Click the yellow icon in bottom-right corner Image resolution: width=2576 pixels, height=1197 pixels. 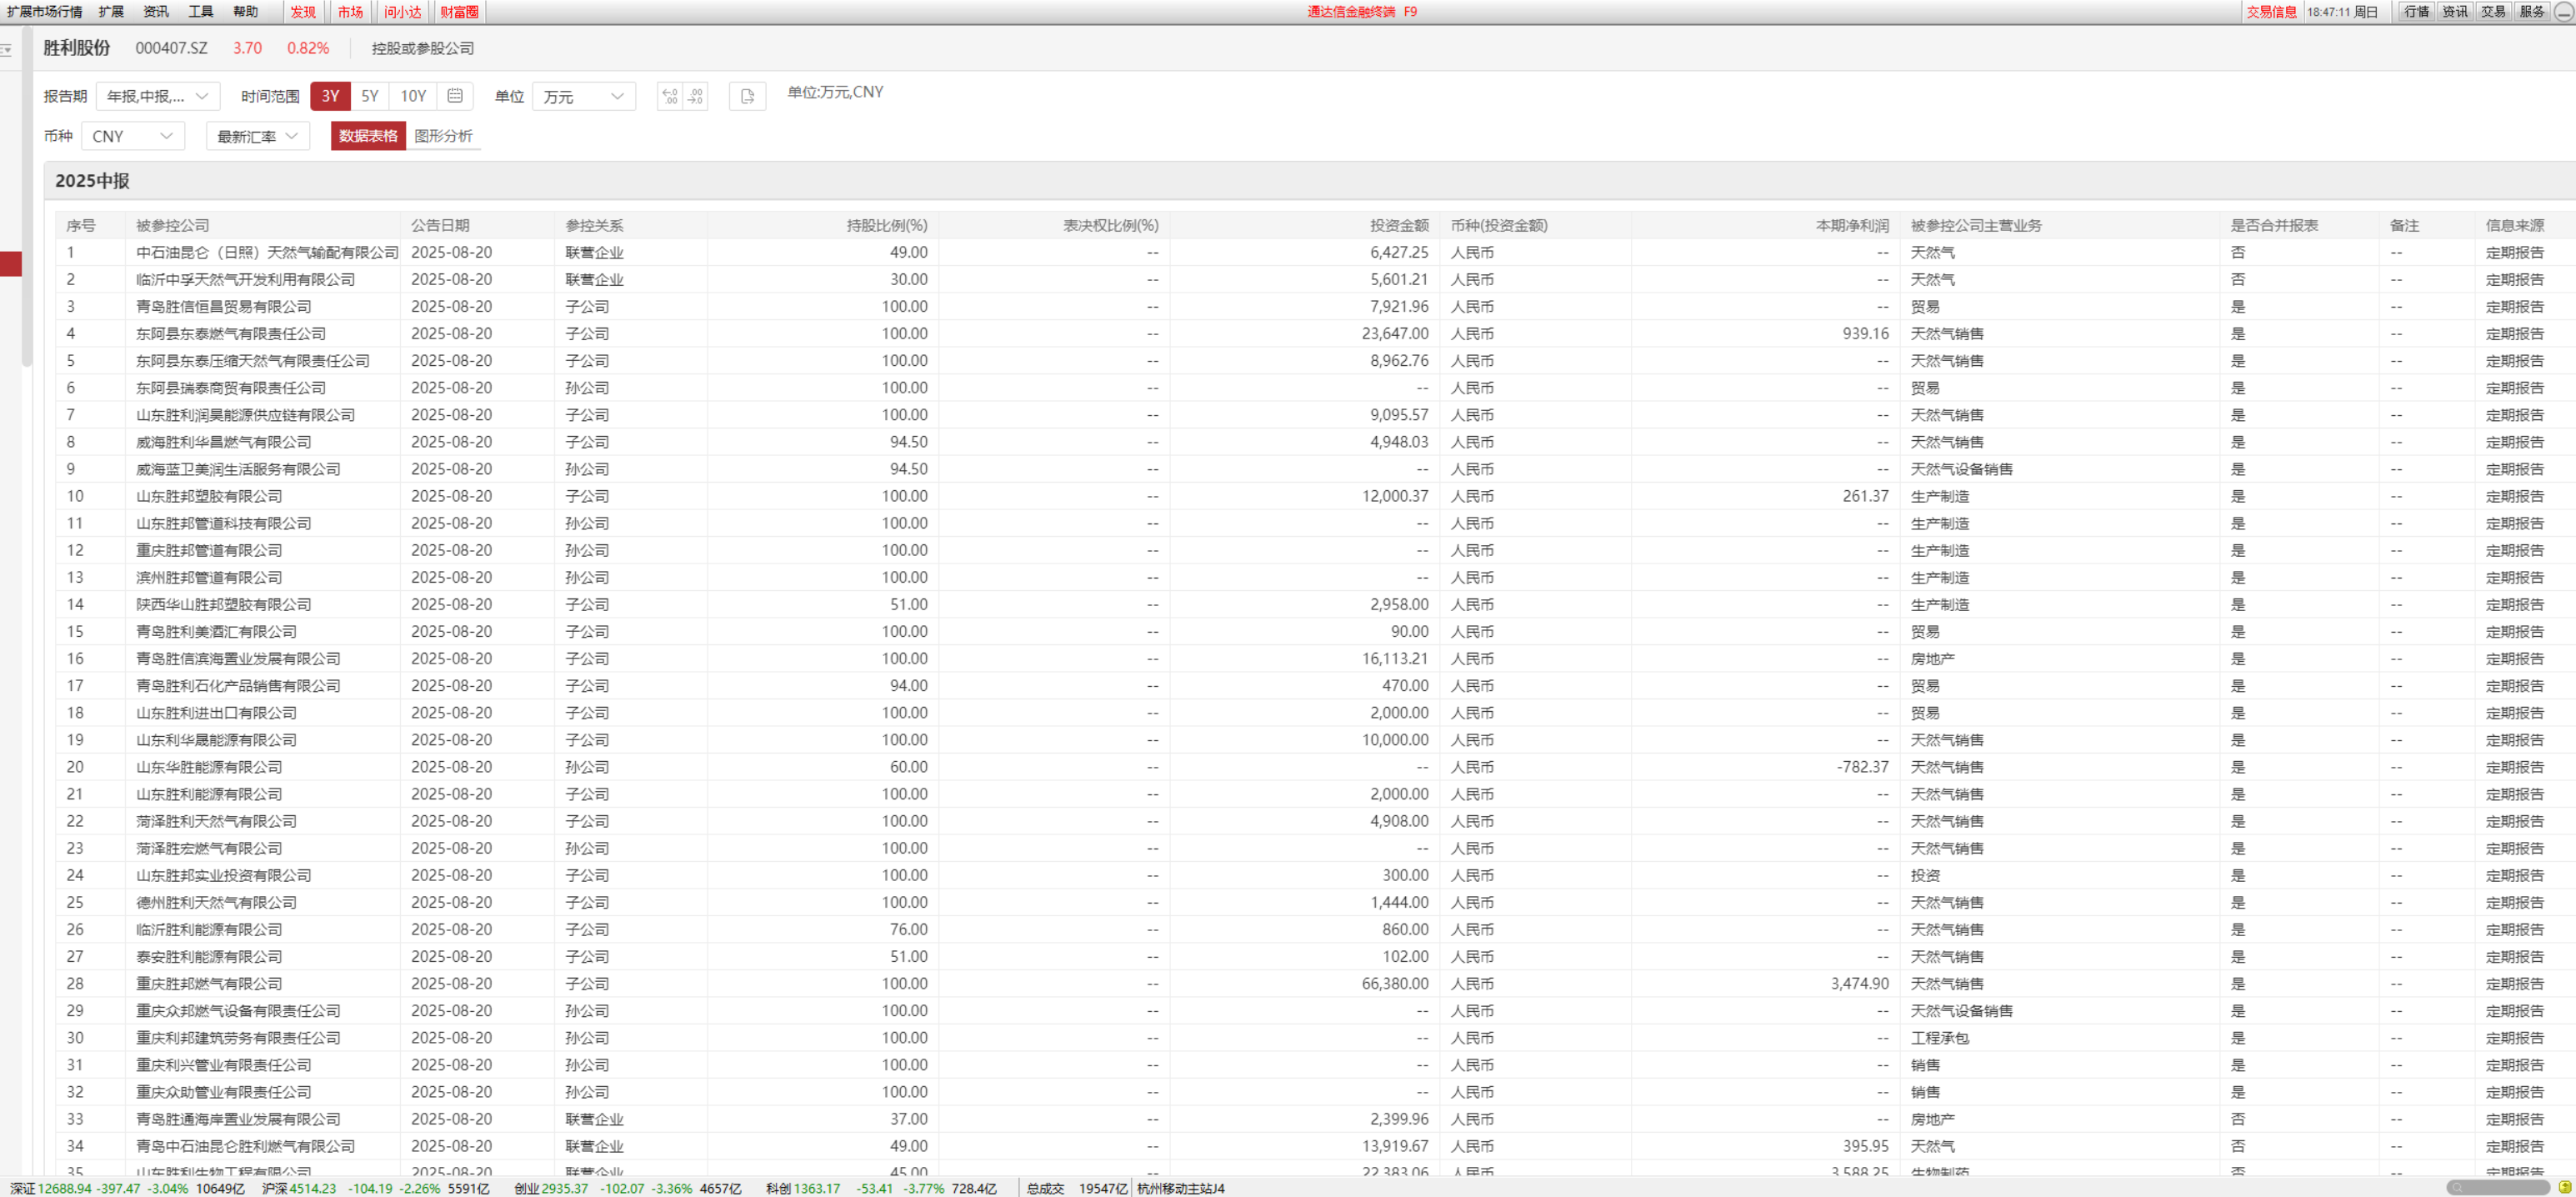pyautogui.click(x=2564, y=1188)
